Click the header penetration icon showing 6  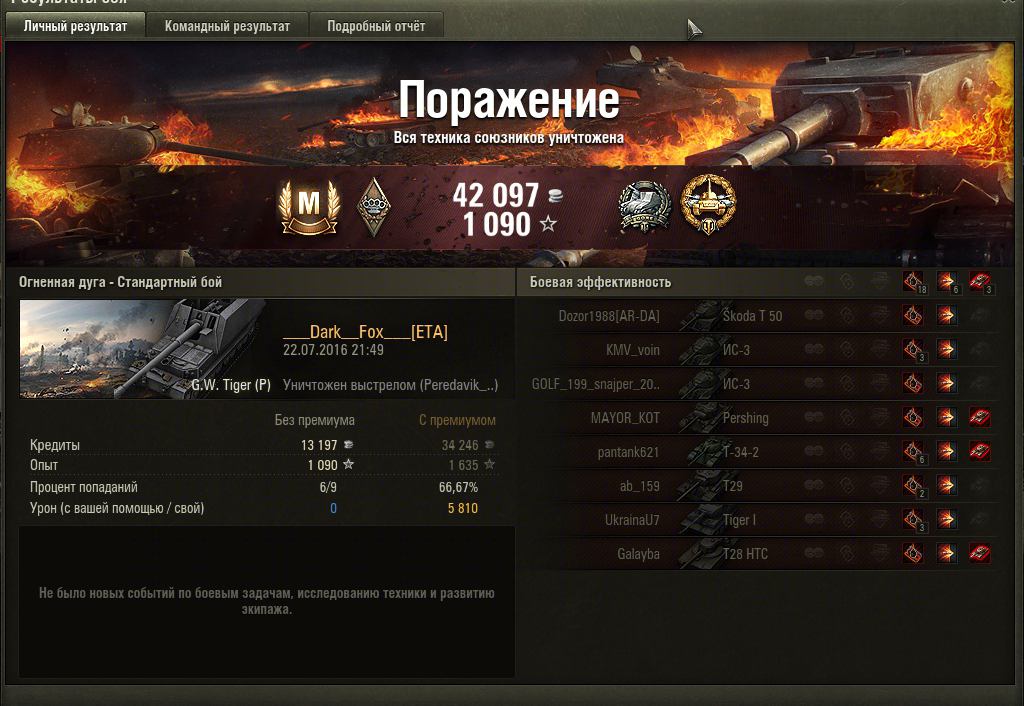coord(947,282)
